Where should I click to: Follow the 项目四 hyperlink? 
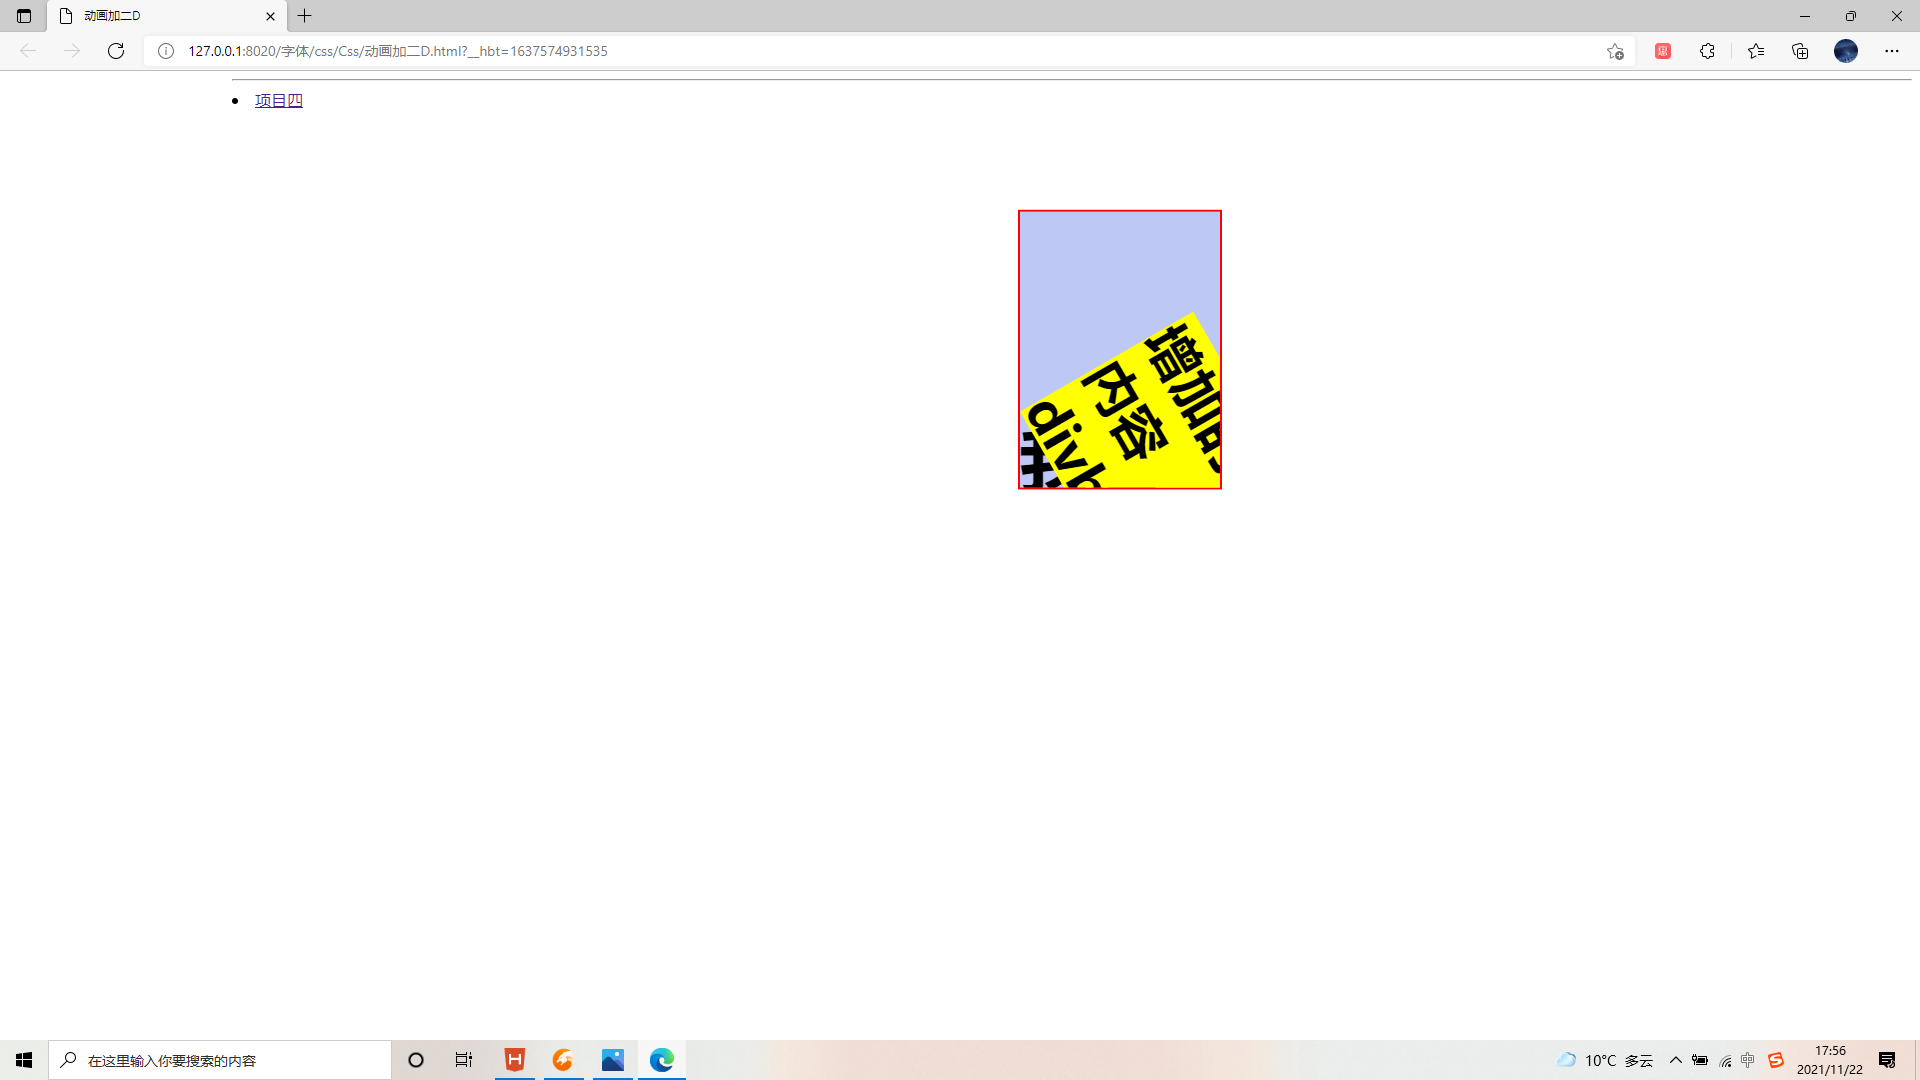278,100
